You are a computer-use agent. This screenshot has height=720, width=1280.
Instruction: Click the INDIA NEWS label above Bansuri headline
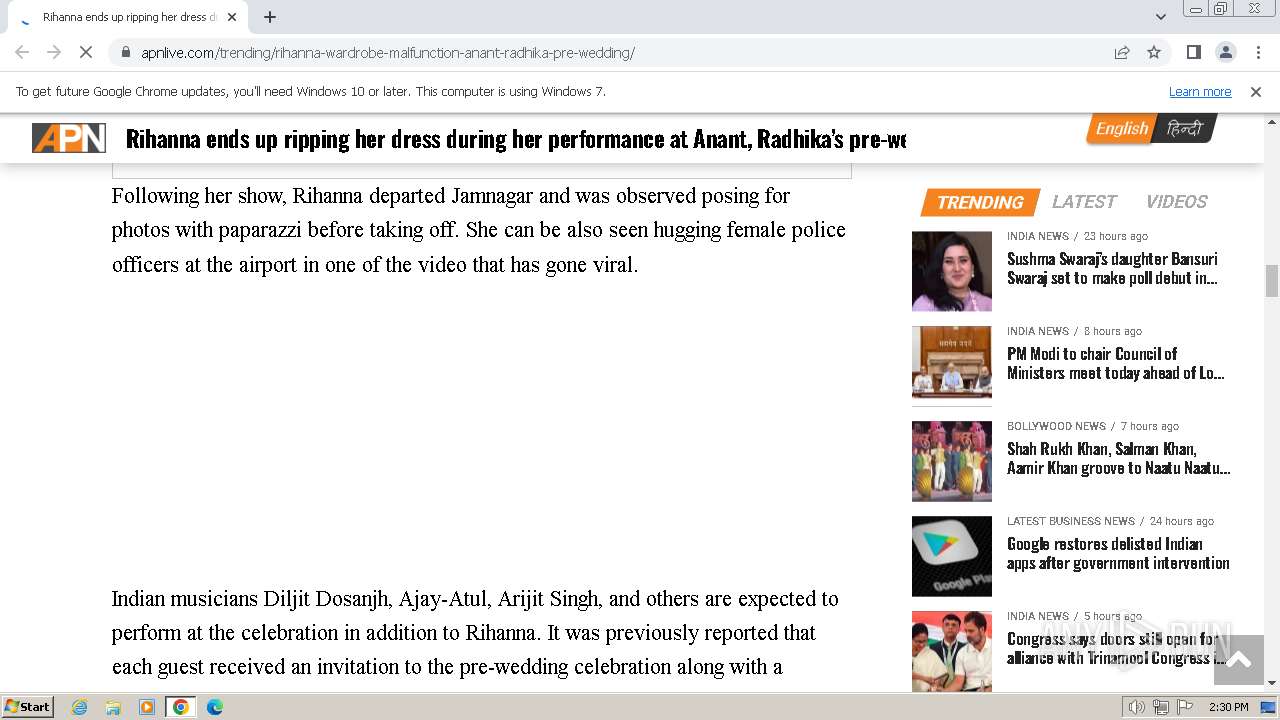1038,236
